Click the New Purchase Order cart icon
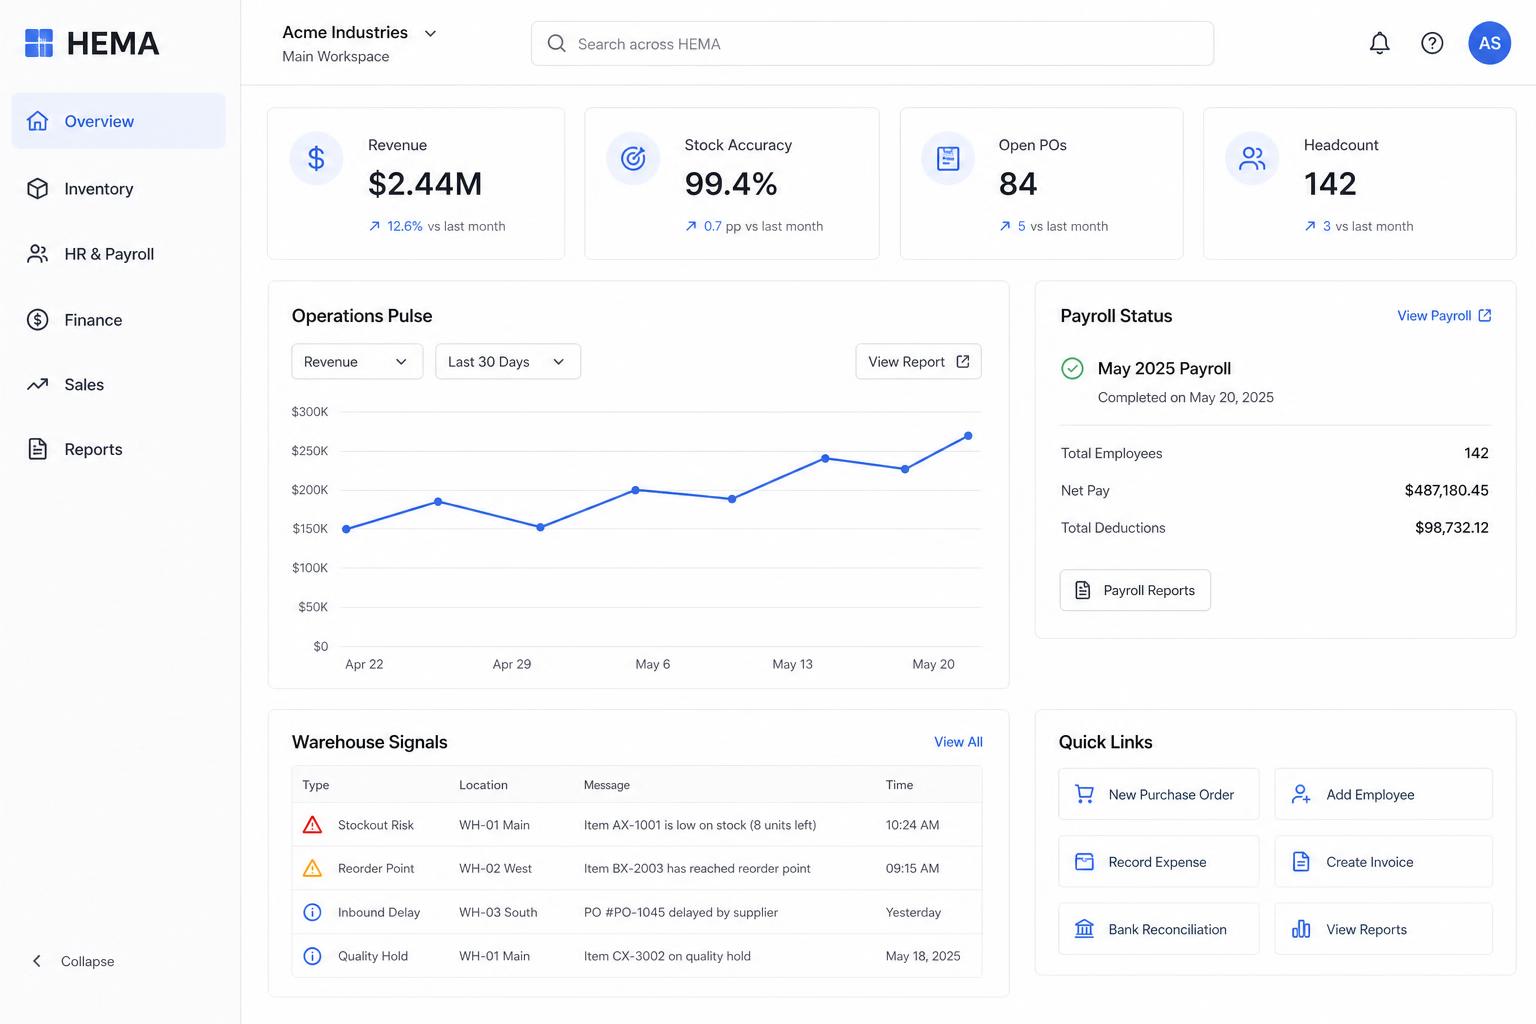Viewport: 1536px width, 1024px height. coord(1084,795)
